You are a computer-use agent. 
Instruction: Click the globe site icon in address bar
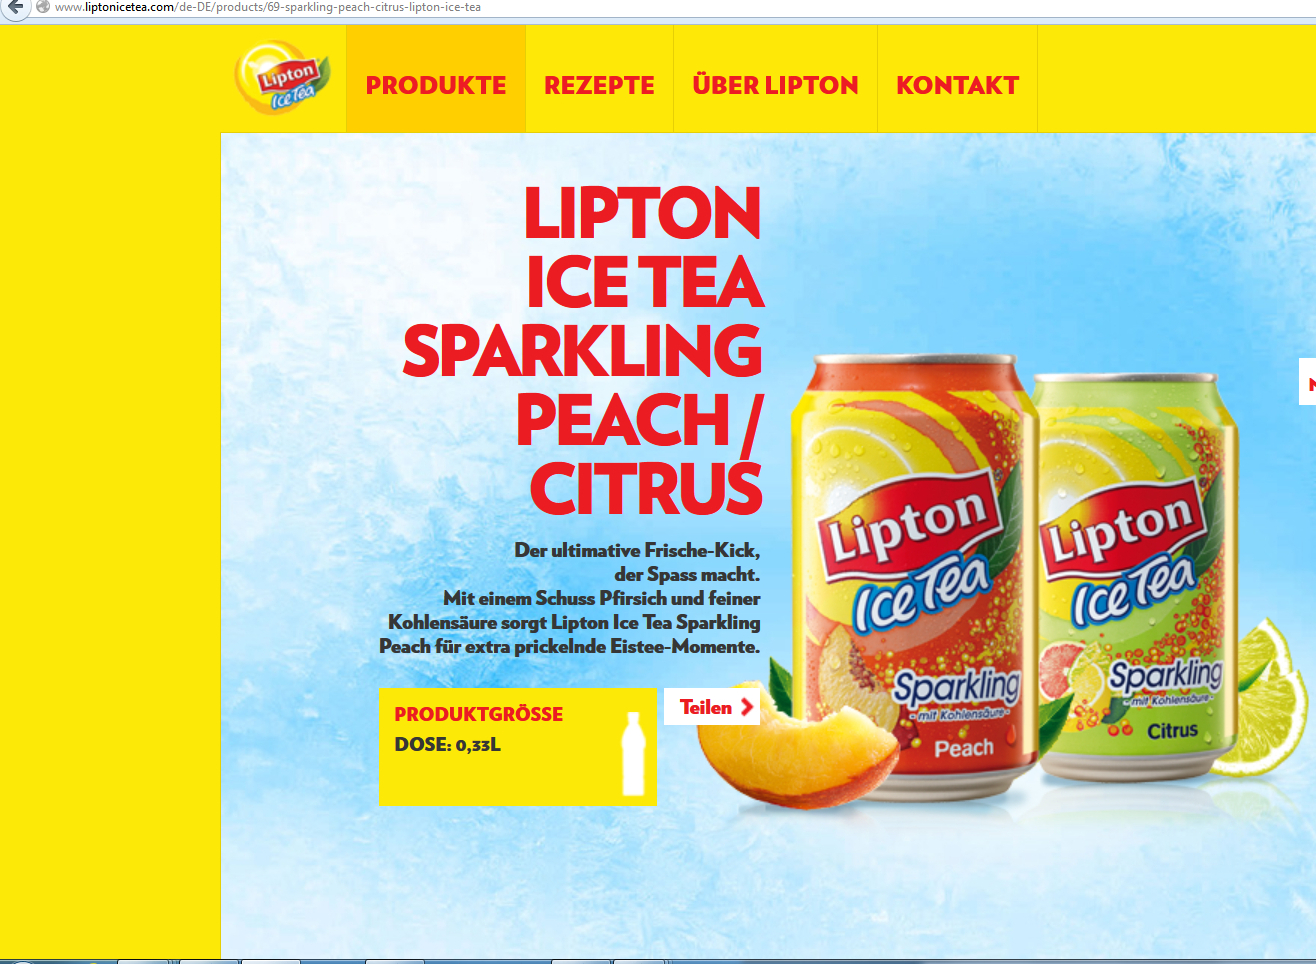[x=43, y=7]
